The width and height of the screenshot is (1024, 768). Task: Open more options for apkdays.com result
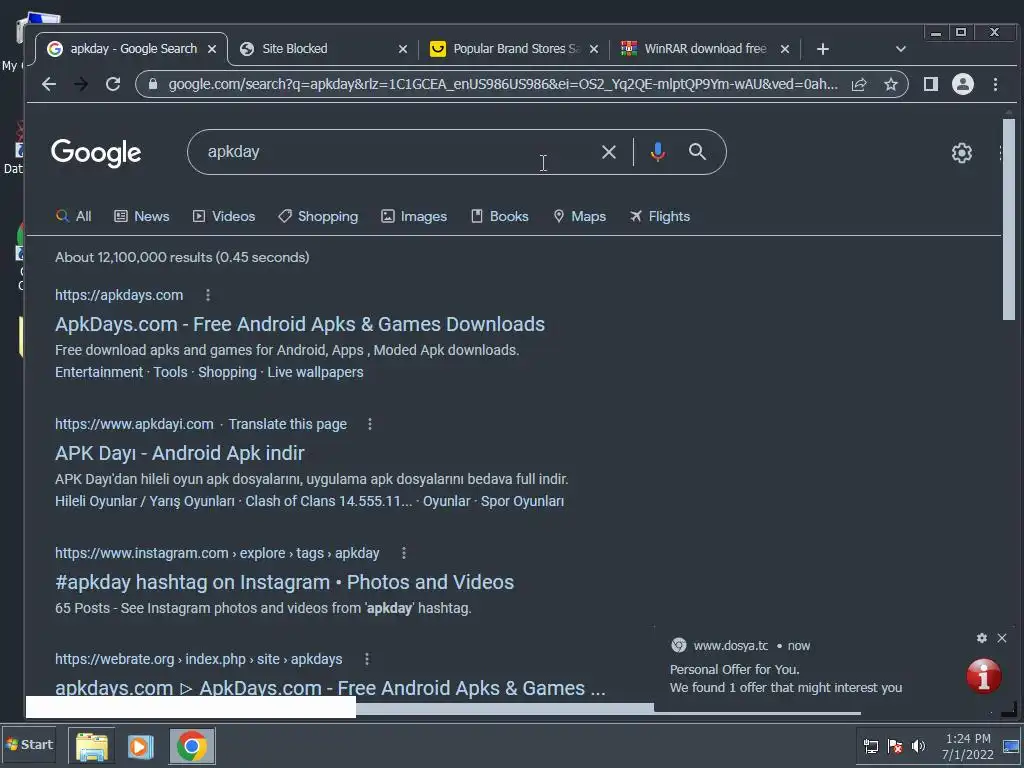point(208,295)
